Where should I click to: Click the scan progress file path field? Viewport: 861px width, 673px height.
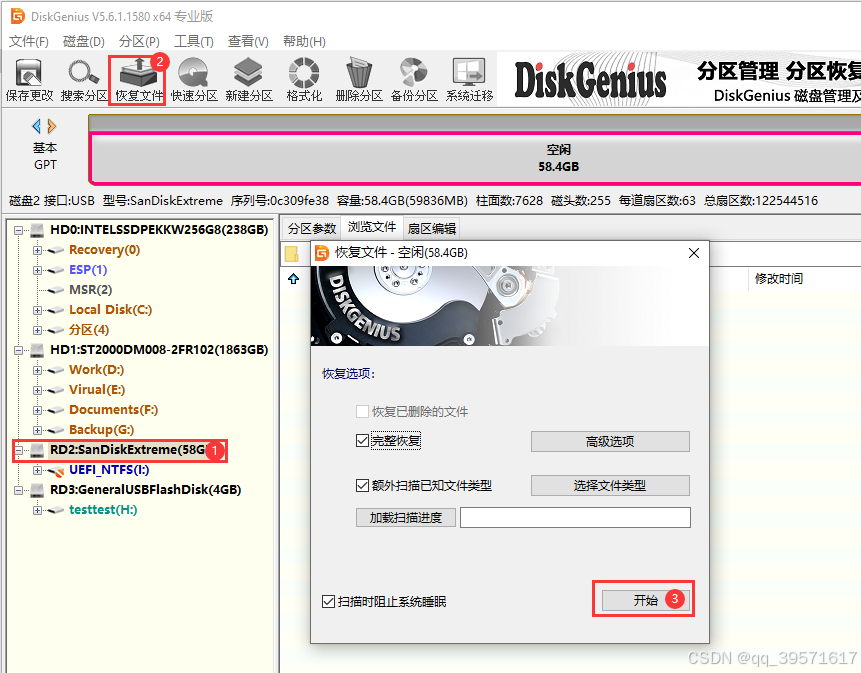tap(575, 518)
